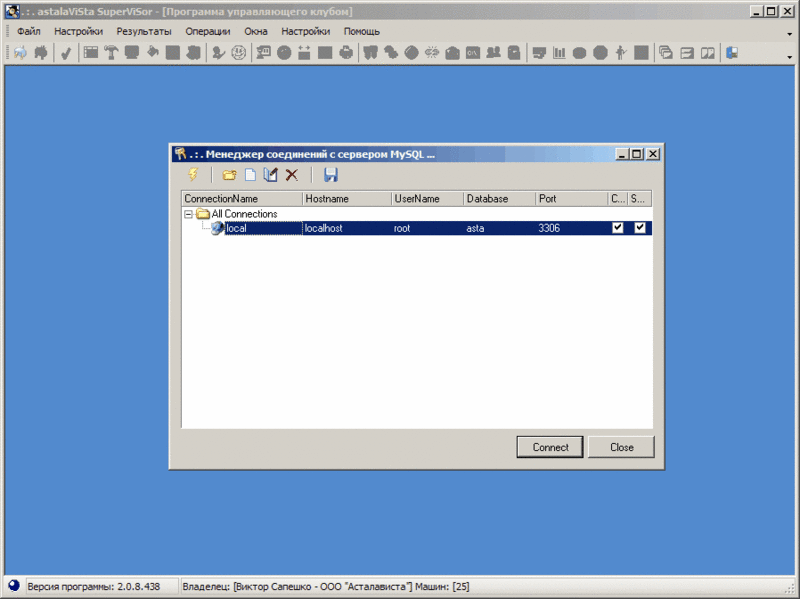Expand the main toolbar overflow arrow

790,57
